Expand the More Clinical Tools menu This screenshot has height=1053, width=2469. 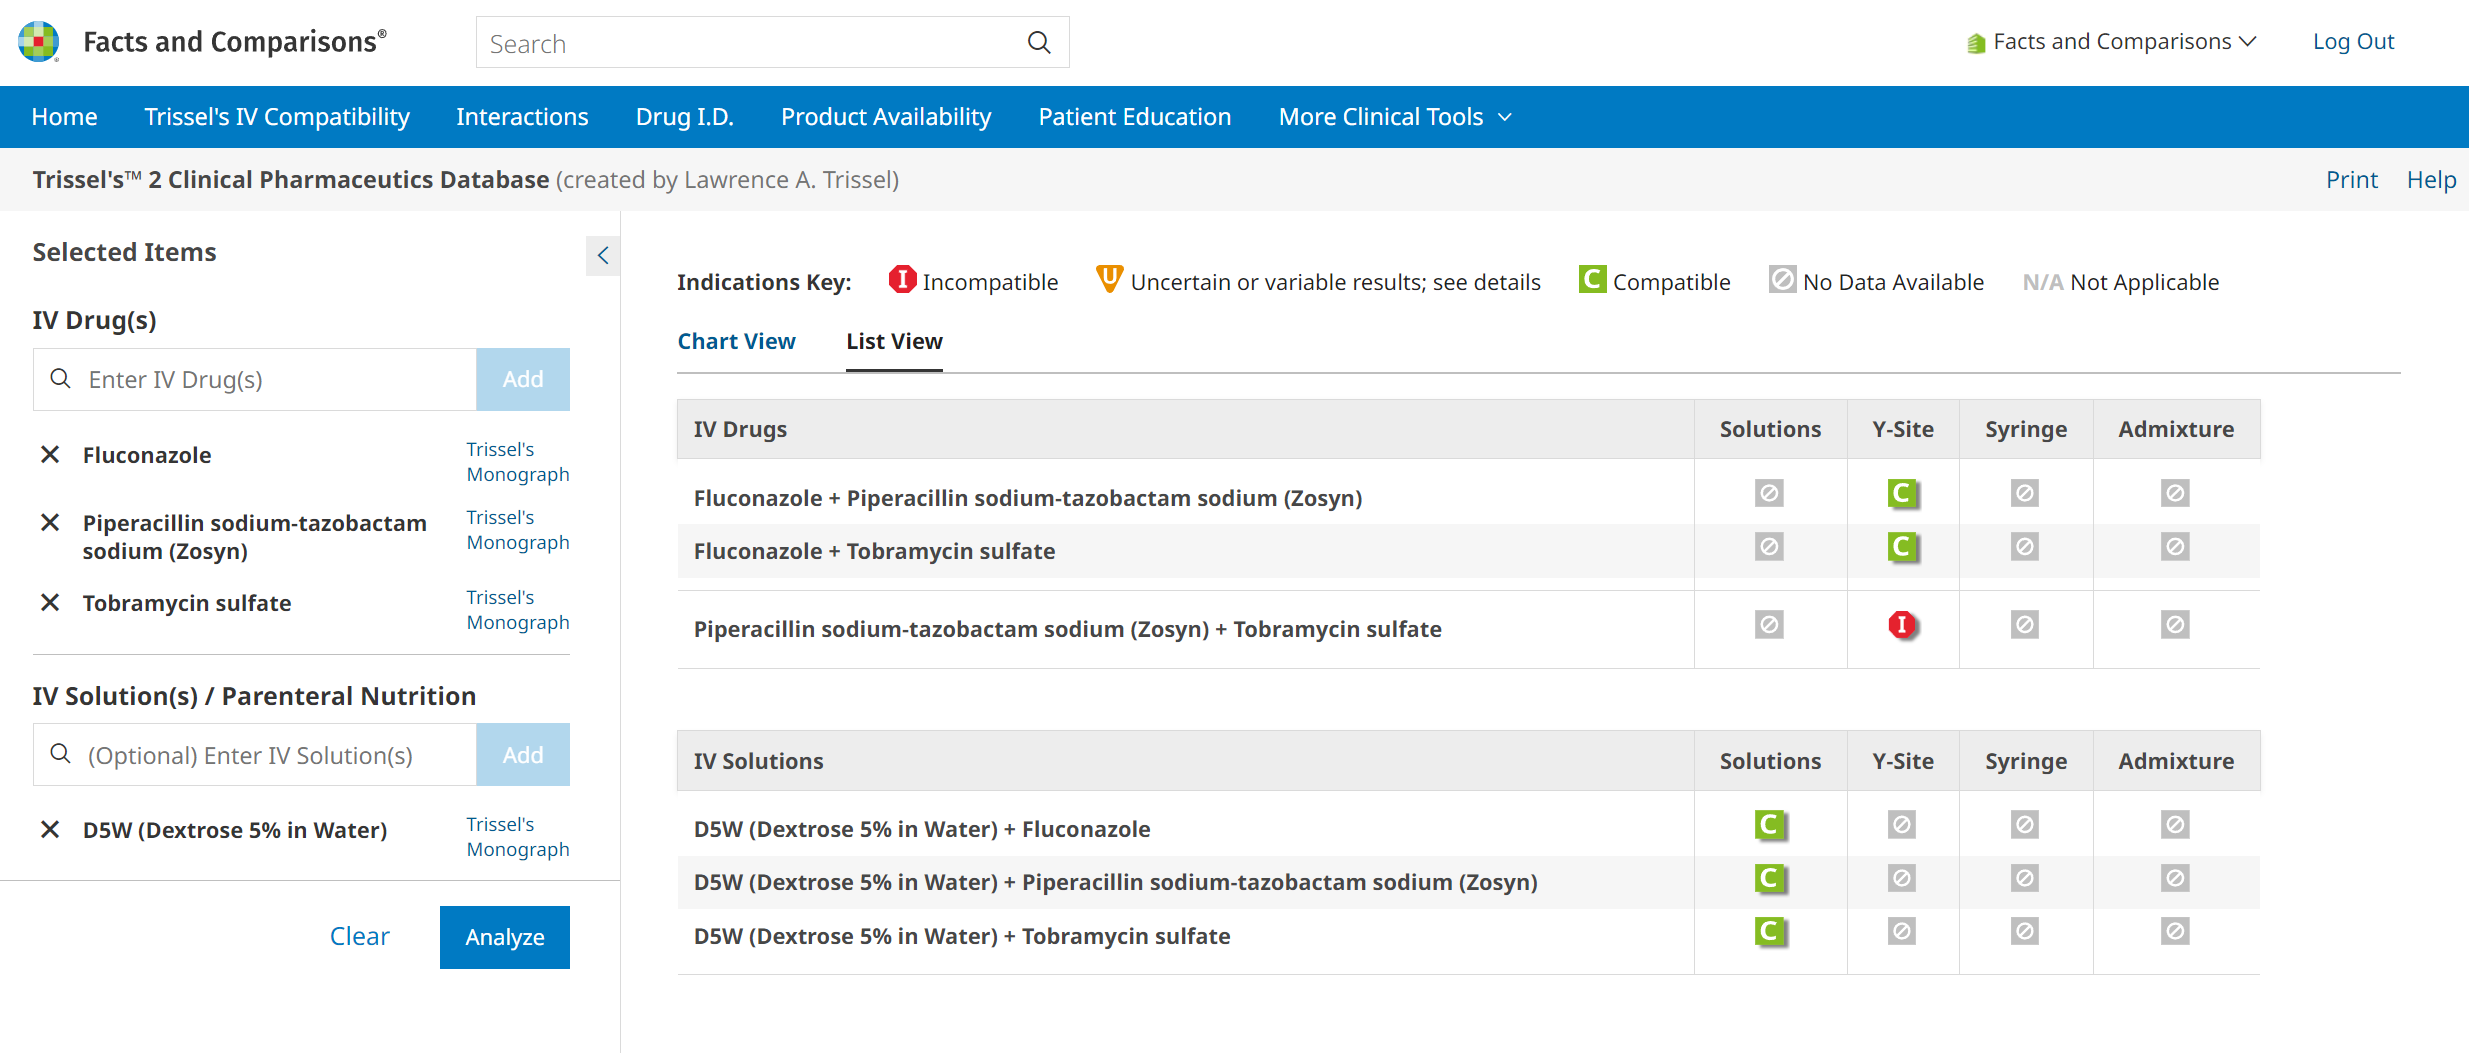[x=1394, y=117]
